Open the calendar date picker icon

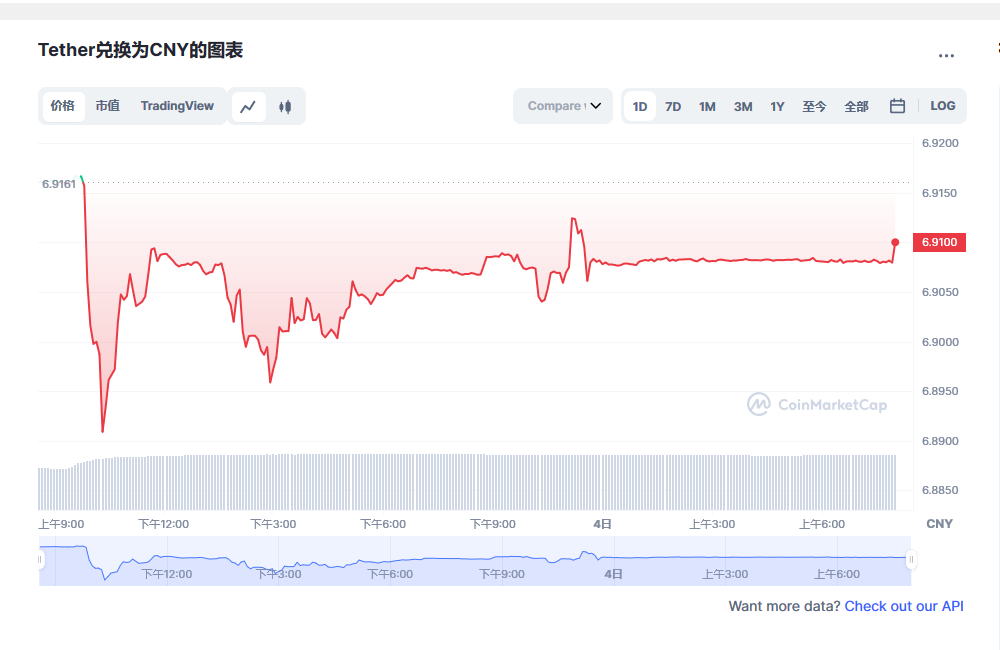coord(897,105)
